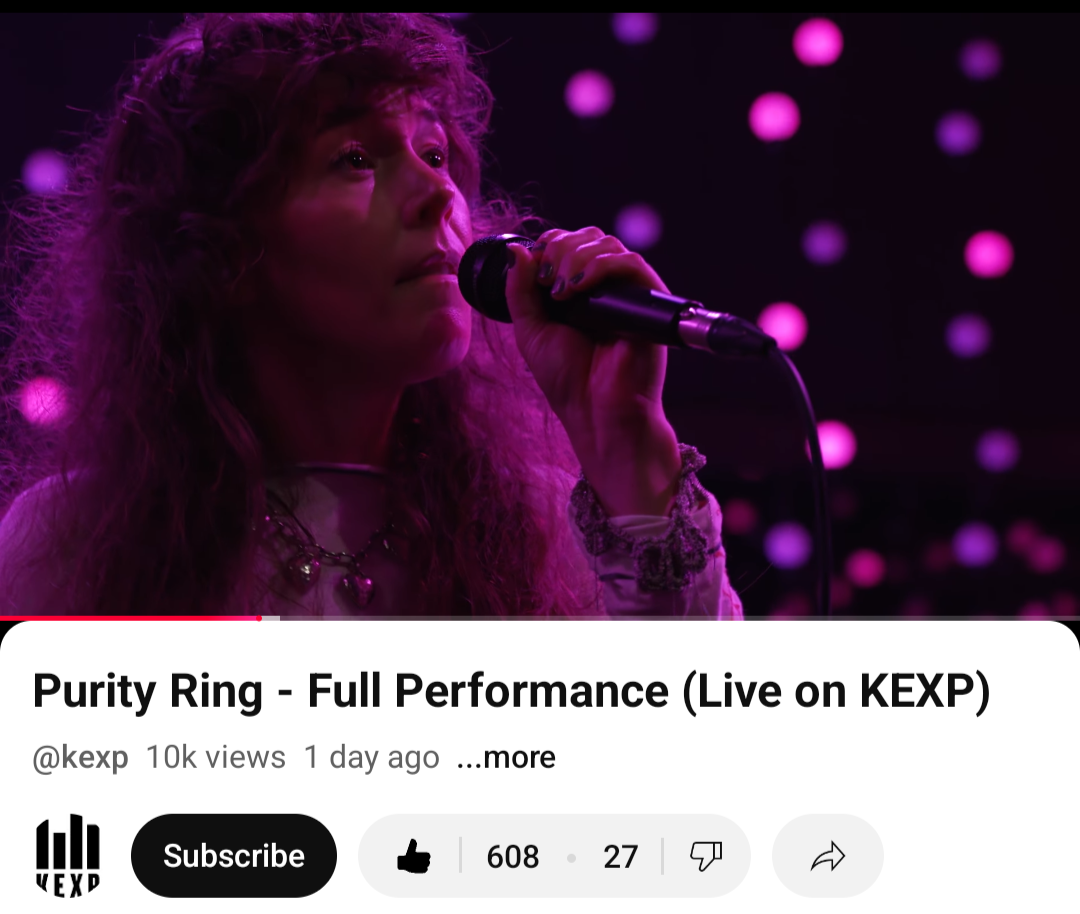The height and width of the screenshot is (914, 1080).
Task: Expand description with ...more
Action: pyautogui.click(x=506, y=758)
